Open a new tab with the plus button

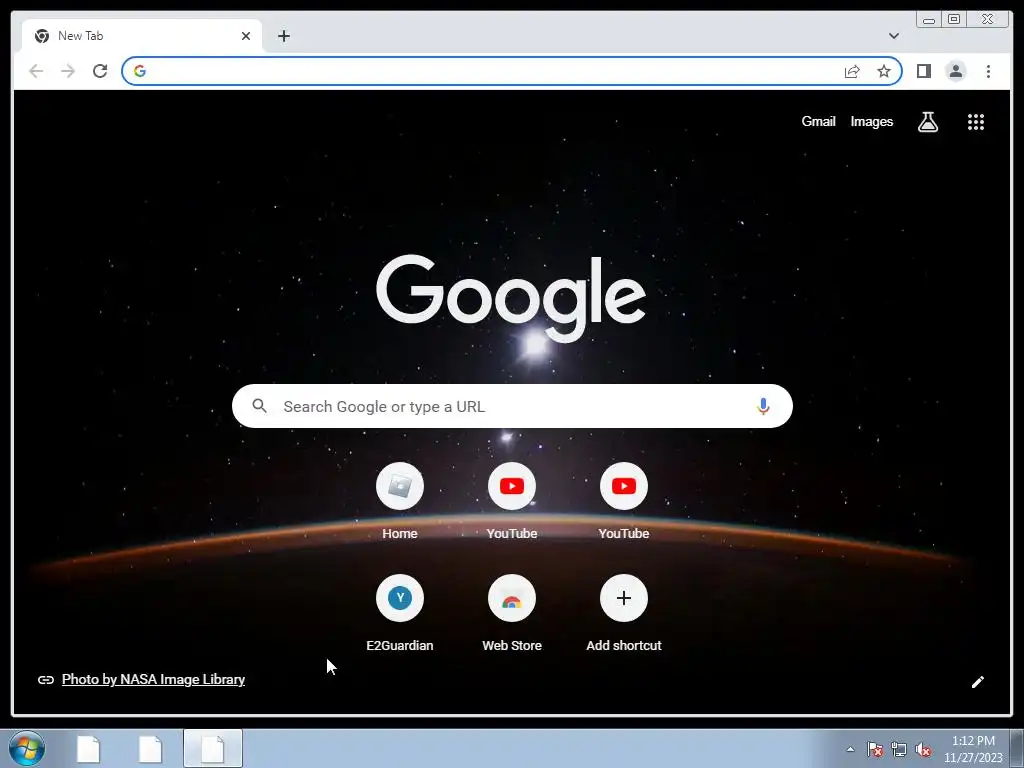click(x=283, y=36)
